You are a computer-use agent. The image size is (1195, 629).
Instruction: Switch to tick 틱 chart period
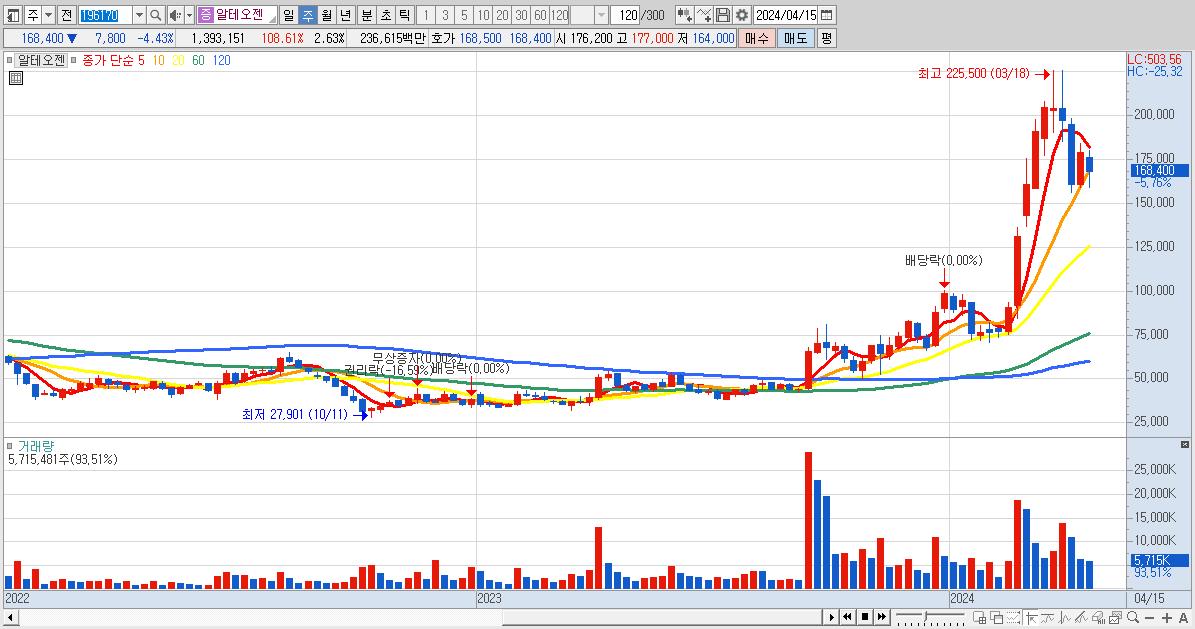(x=405, y=14)
